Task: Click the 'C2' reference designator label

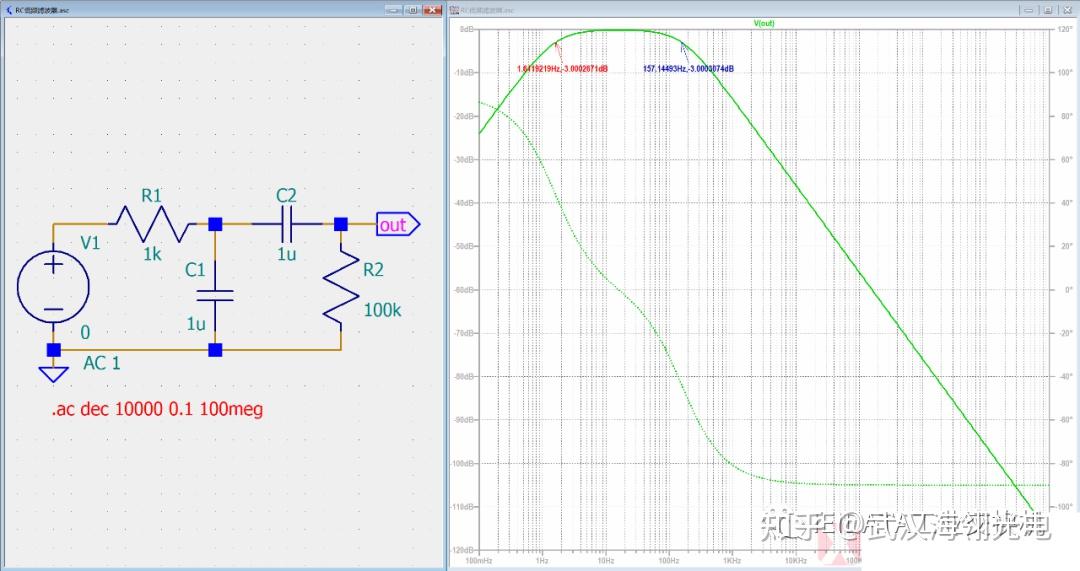Action: (286, 196)
